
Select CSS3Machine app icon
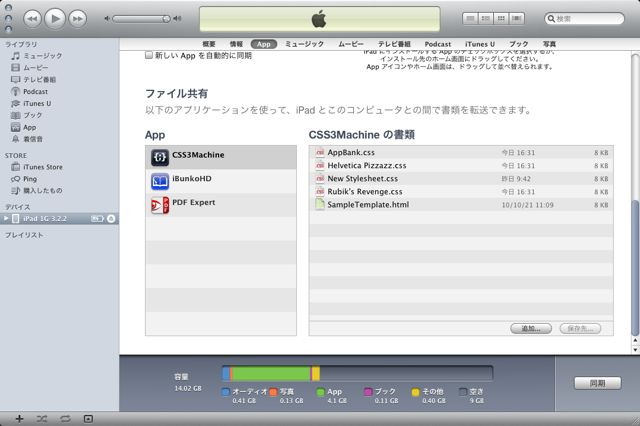(x=160, y=158)
